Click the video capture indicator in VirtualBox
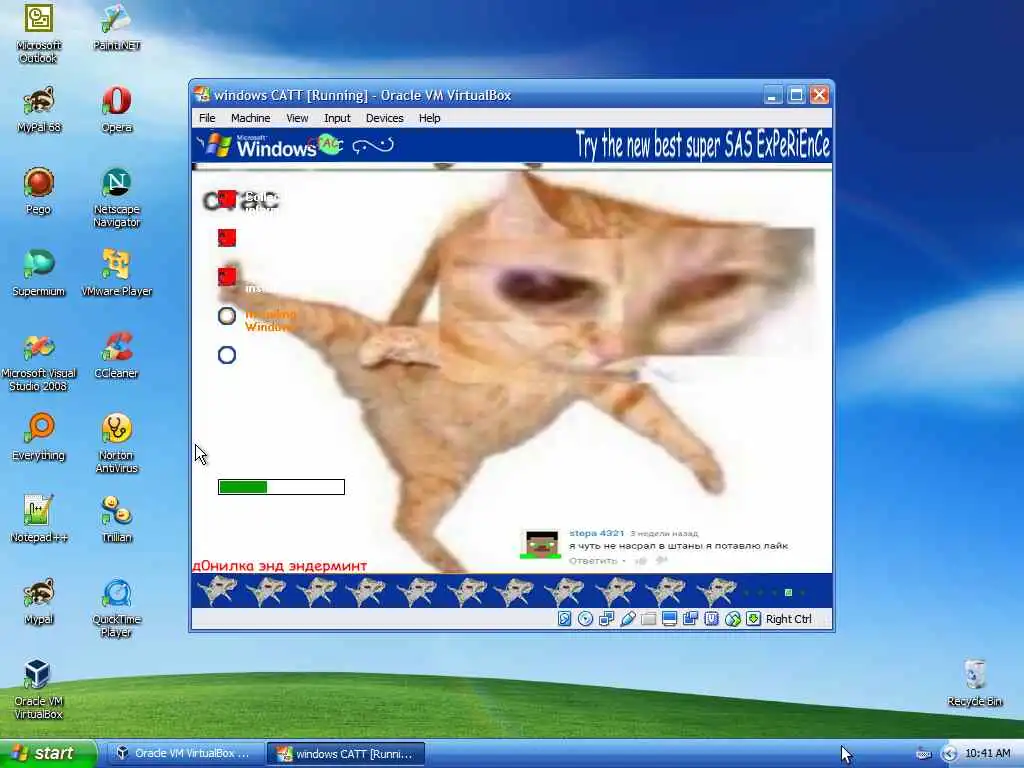Image resolution: width=1024 pixels, height=768 pixels. coord(690,618)
